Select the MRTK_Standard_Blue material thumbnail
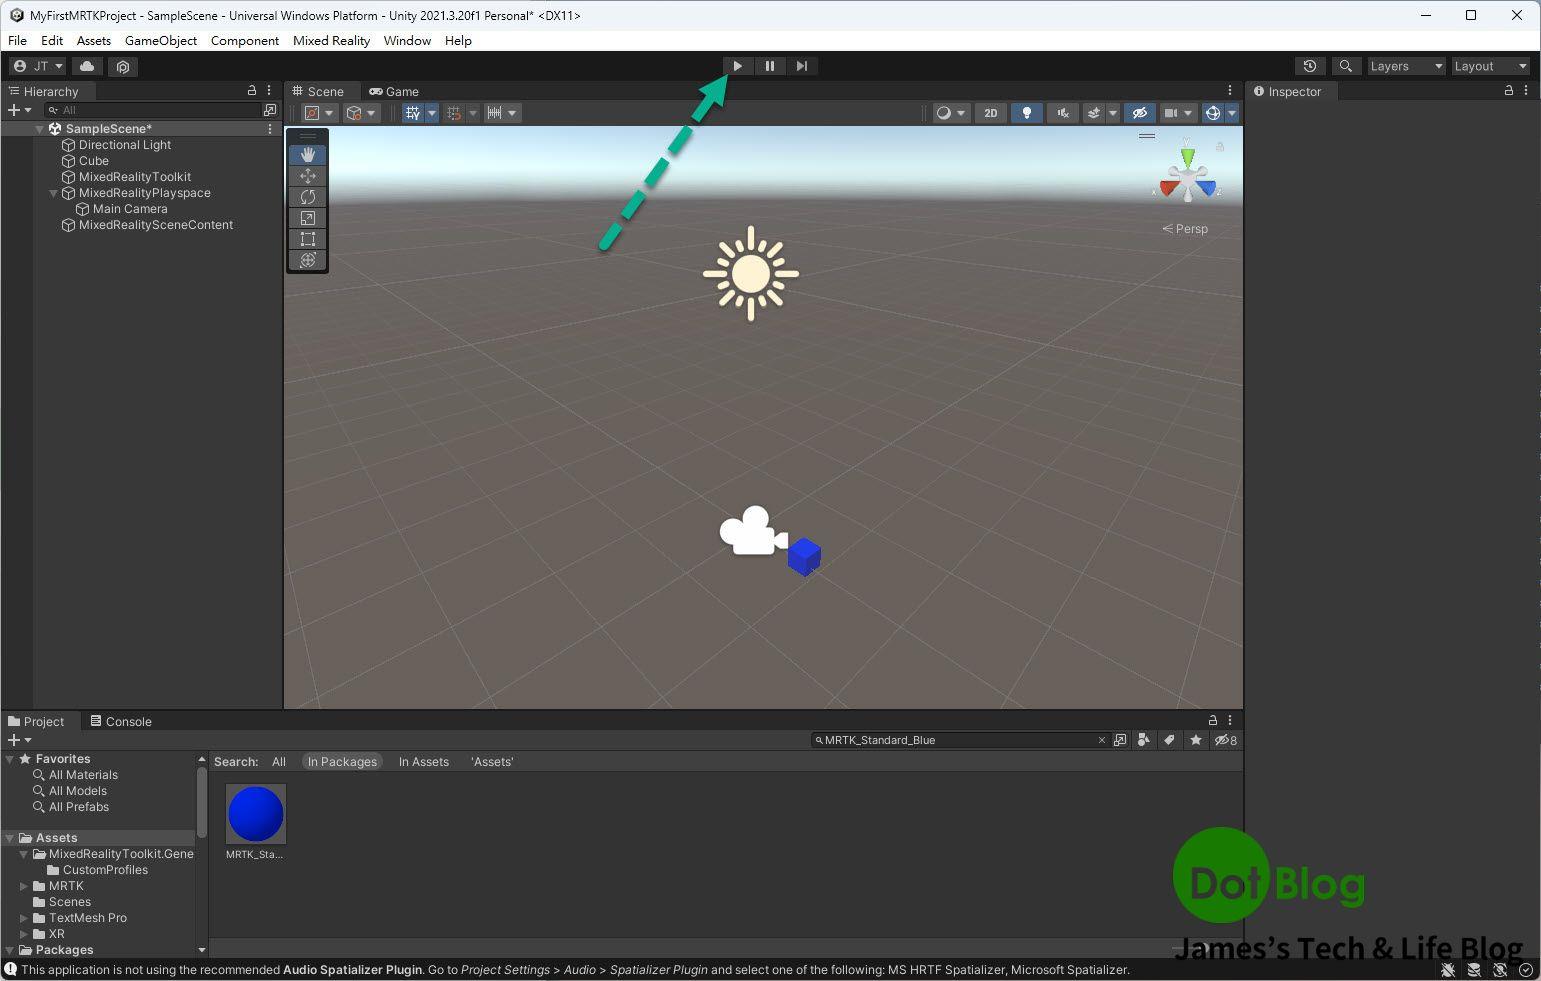The width and height of the screenshot is (1541, 981). coord(256,813)
